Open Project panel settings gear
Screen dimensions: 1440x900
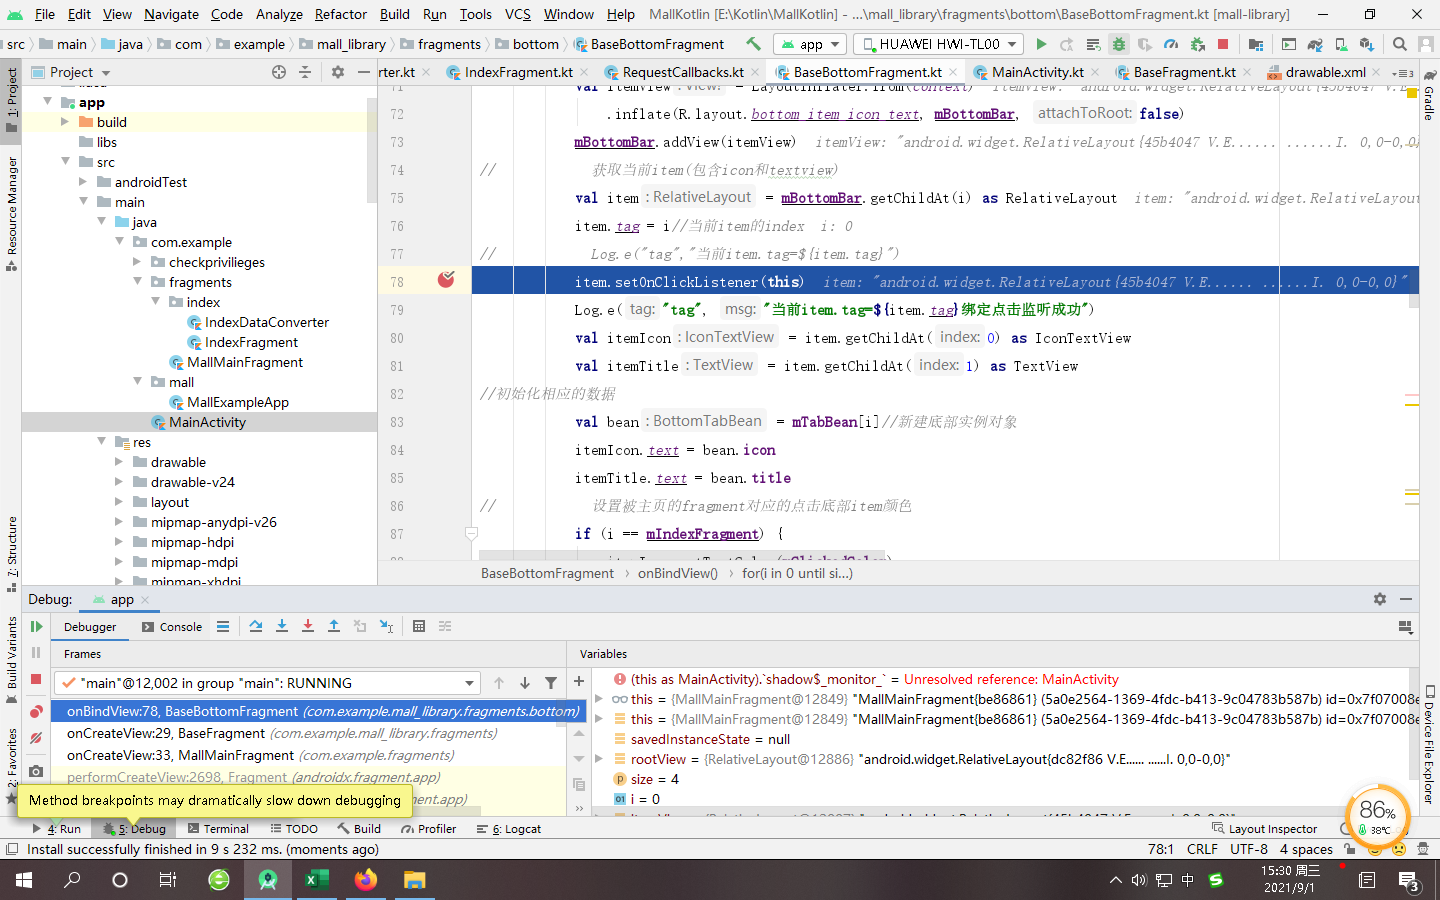[x=338, y=72]
